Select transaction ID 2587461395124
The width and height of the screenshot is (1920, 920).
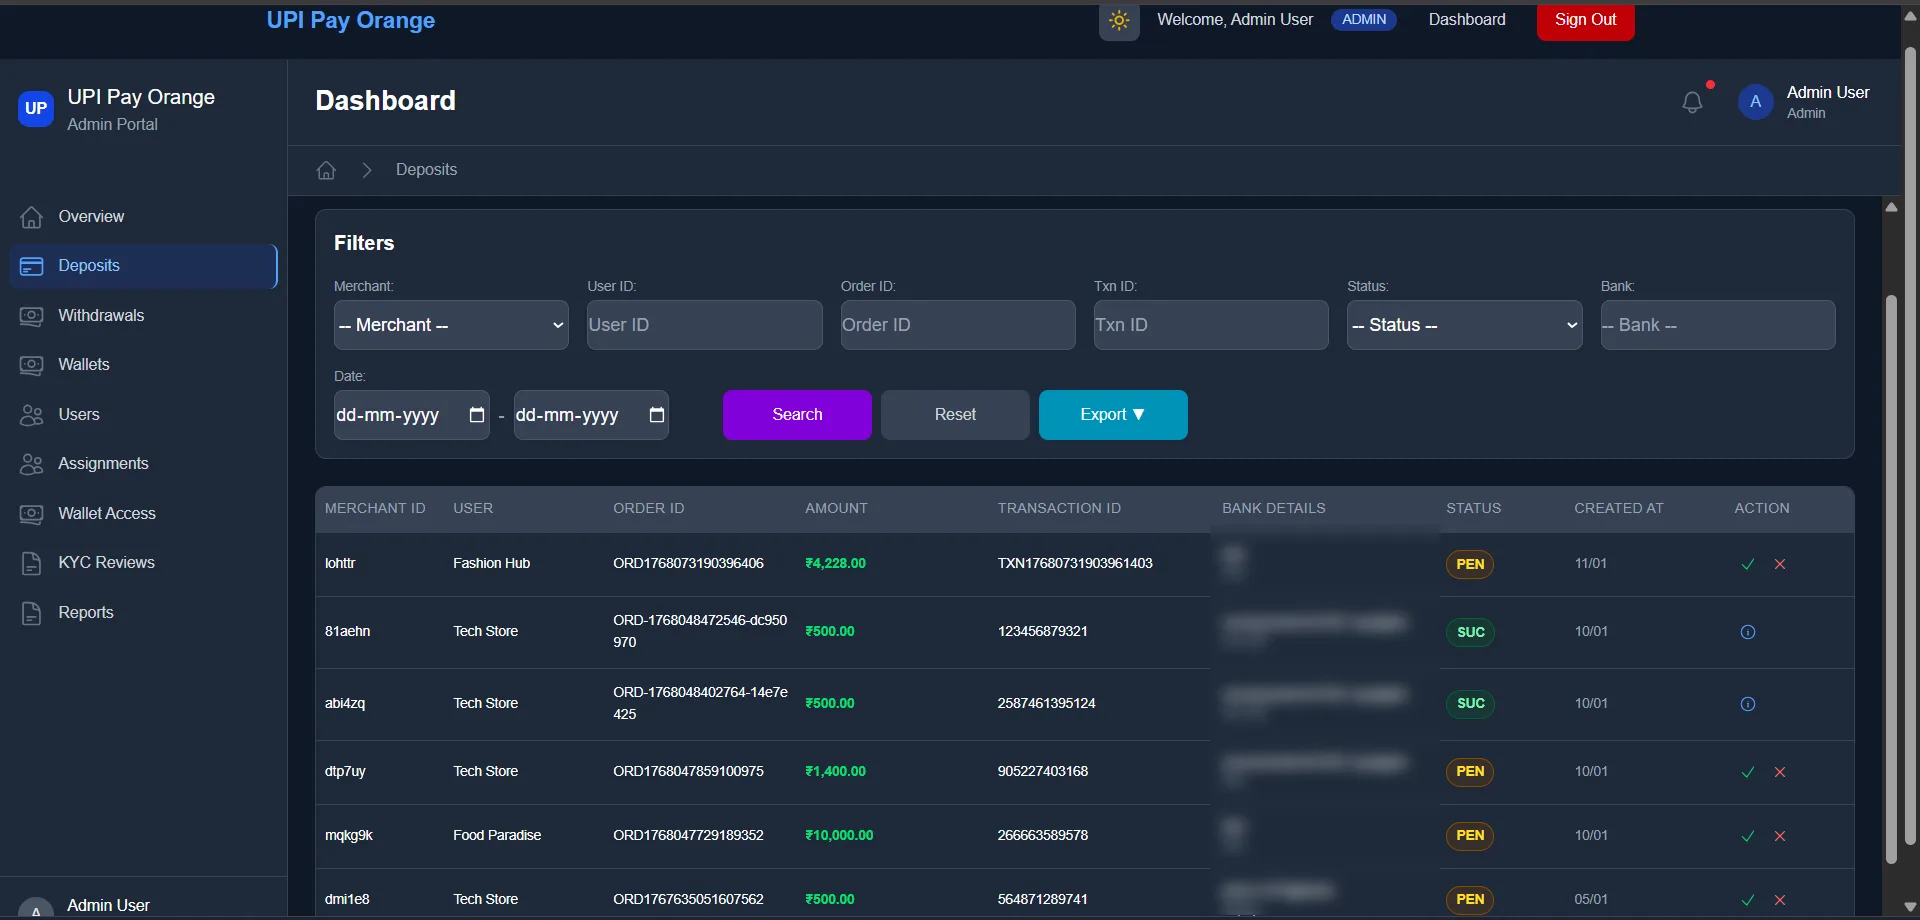[x=1046, y=704]
